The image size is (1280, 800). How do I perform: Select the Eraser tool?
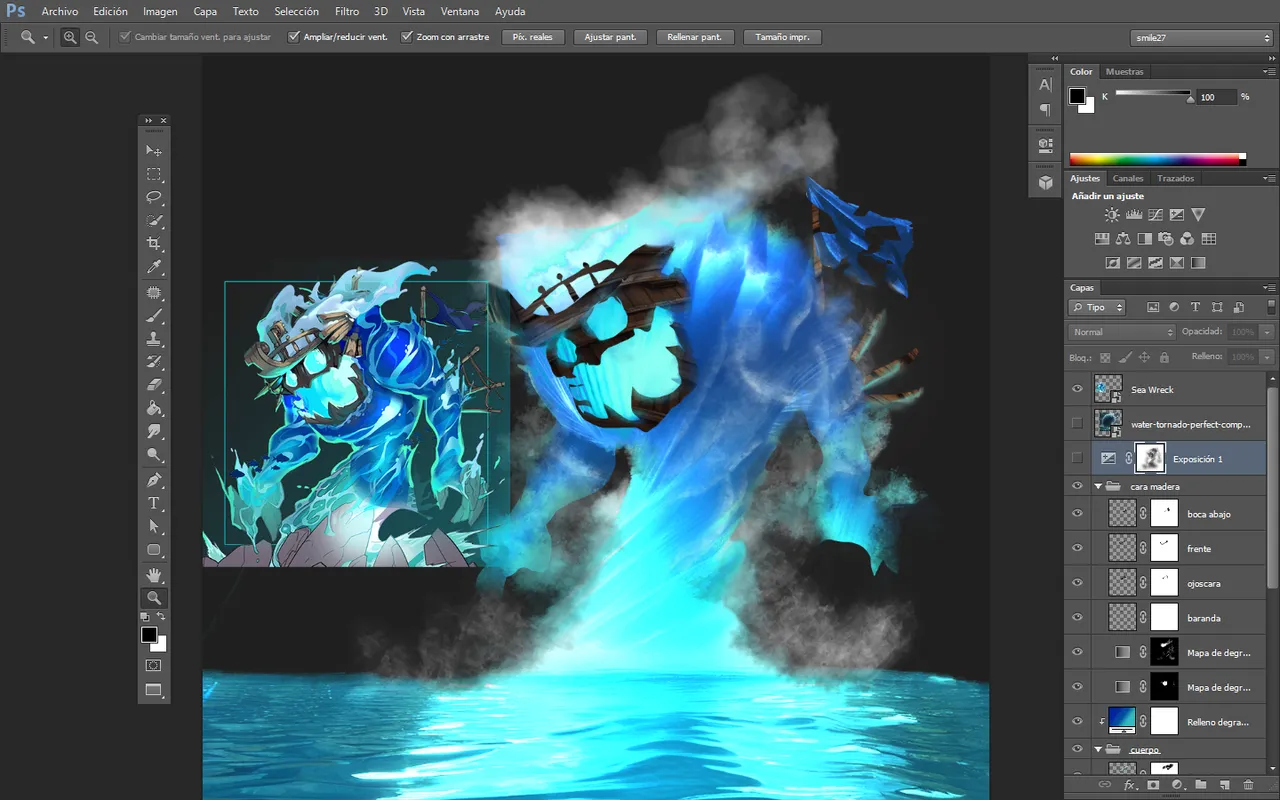pyautogui.click(x=154, y=384)
